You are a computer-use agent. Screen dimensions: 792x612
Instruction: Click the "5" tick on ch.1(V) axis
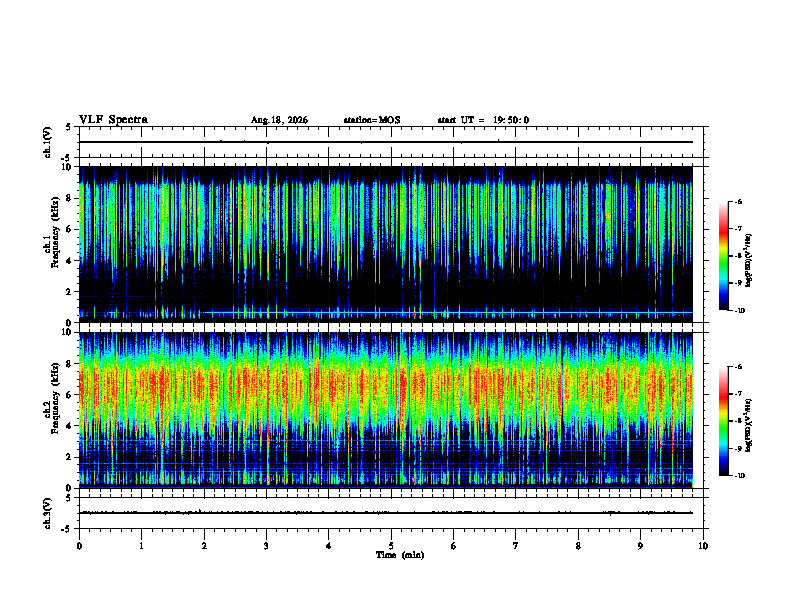point(68,128)
